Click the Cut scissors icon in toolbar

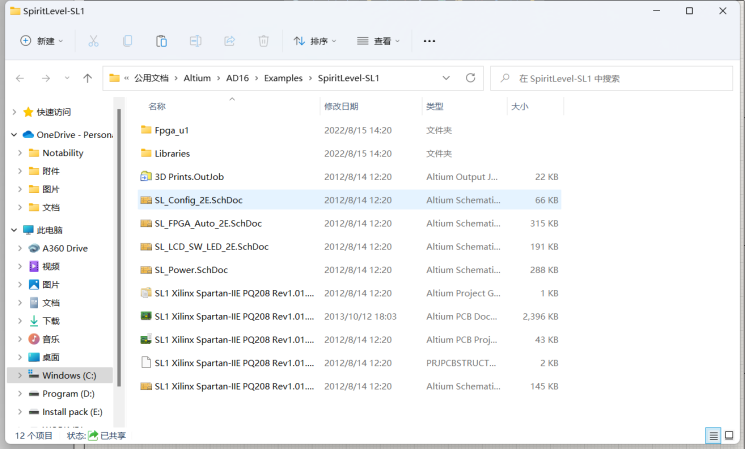click(93, 41)
